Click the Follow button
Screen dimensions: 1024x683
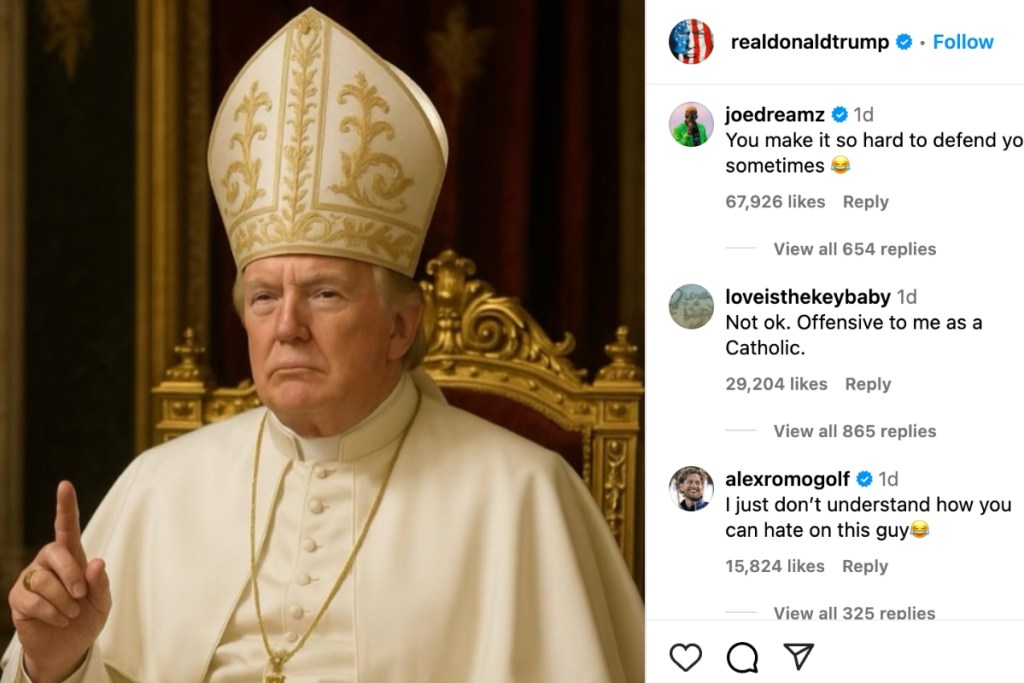(962, 42)
